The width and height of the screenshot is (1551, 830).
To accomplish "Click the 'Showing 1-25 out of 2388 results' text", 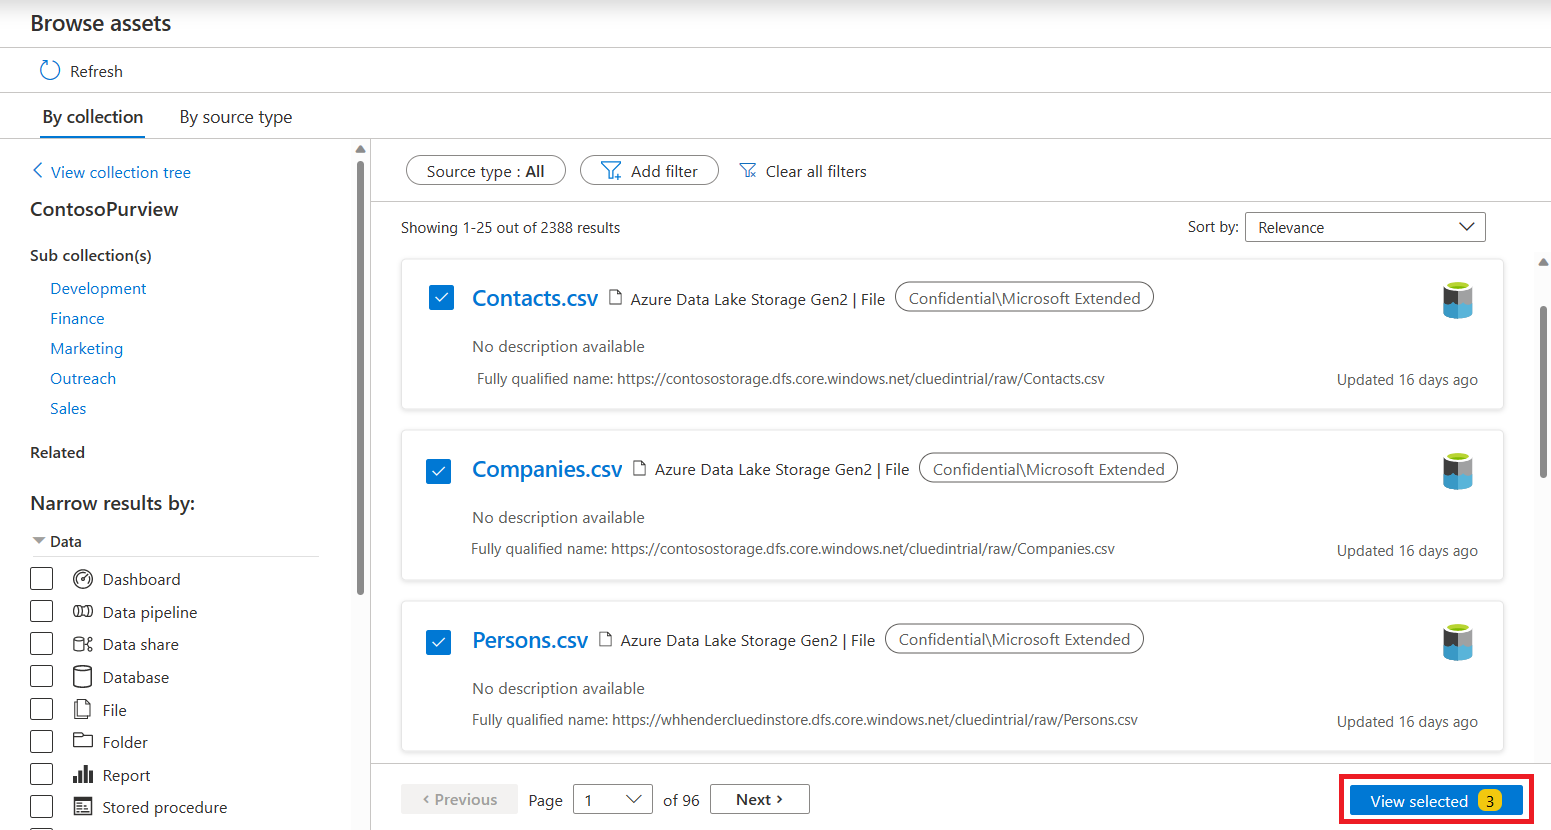I will (510, 228).
